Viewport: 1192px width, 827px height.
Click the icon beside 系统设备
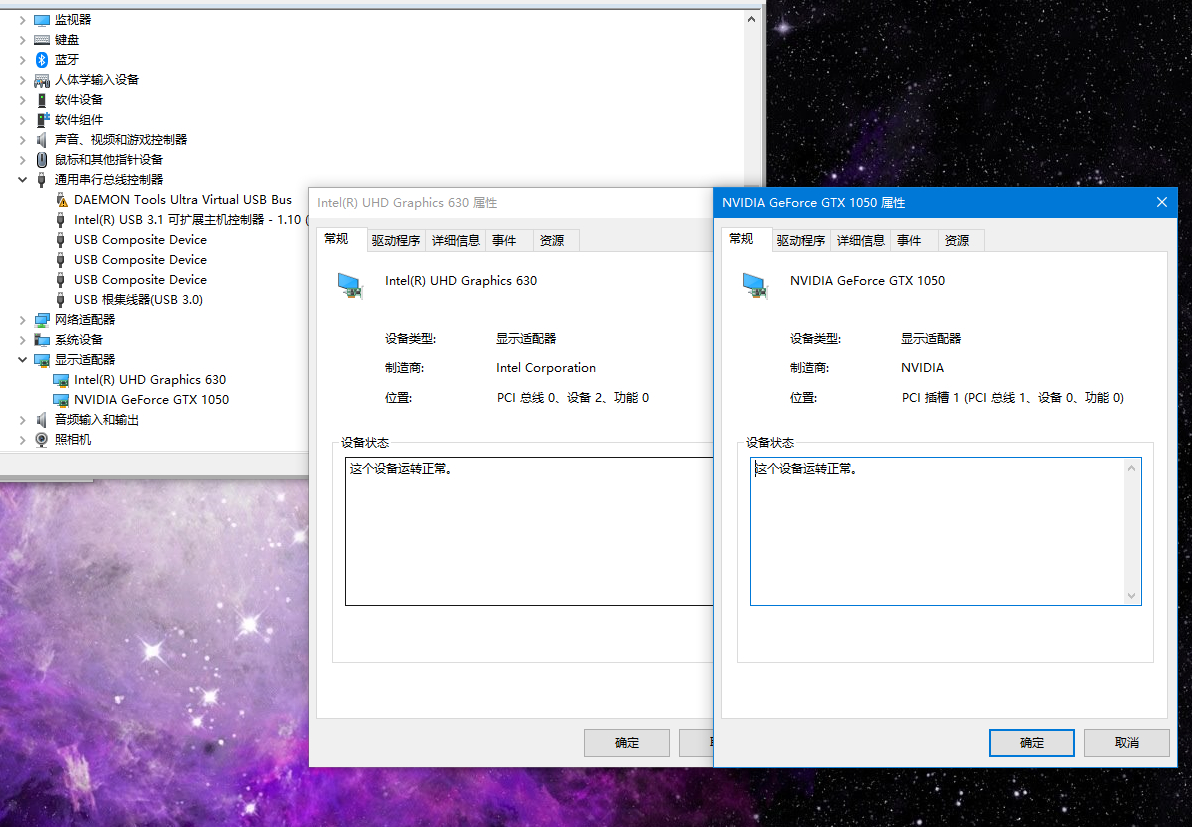42,340
